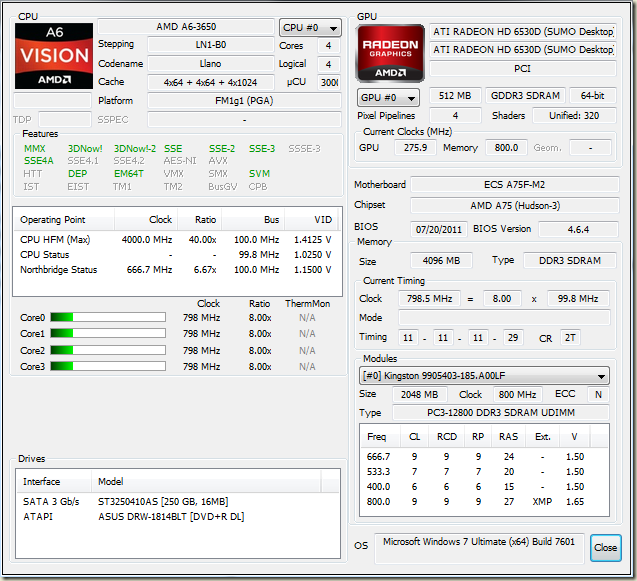Click the AMD A6-3650 CPU name field

186,27
